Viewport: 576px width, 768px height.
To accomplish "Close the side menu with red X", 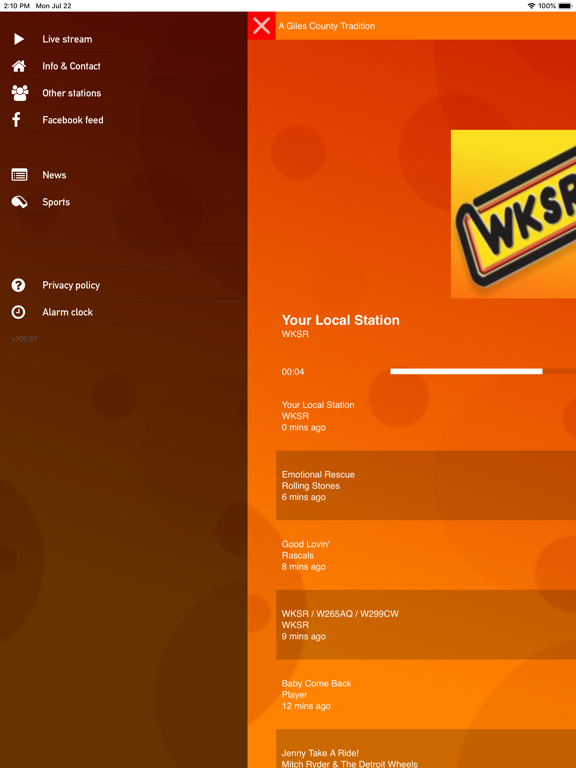I will [262, 25].
